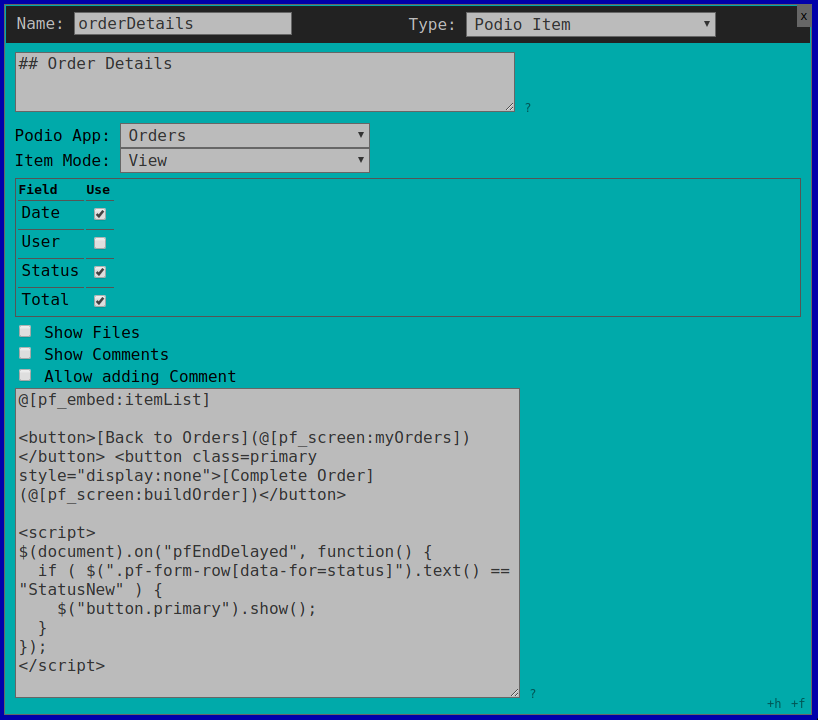
Task: Click the Allow adding Comment label
Action: [x=140, y=376]
